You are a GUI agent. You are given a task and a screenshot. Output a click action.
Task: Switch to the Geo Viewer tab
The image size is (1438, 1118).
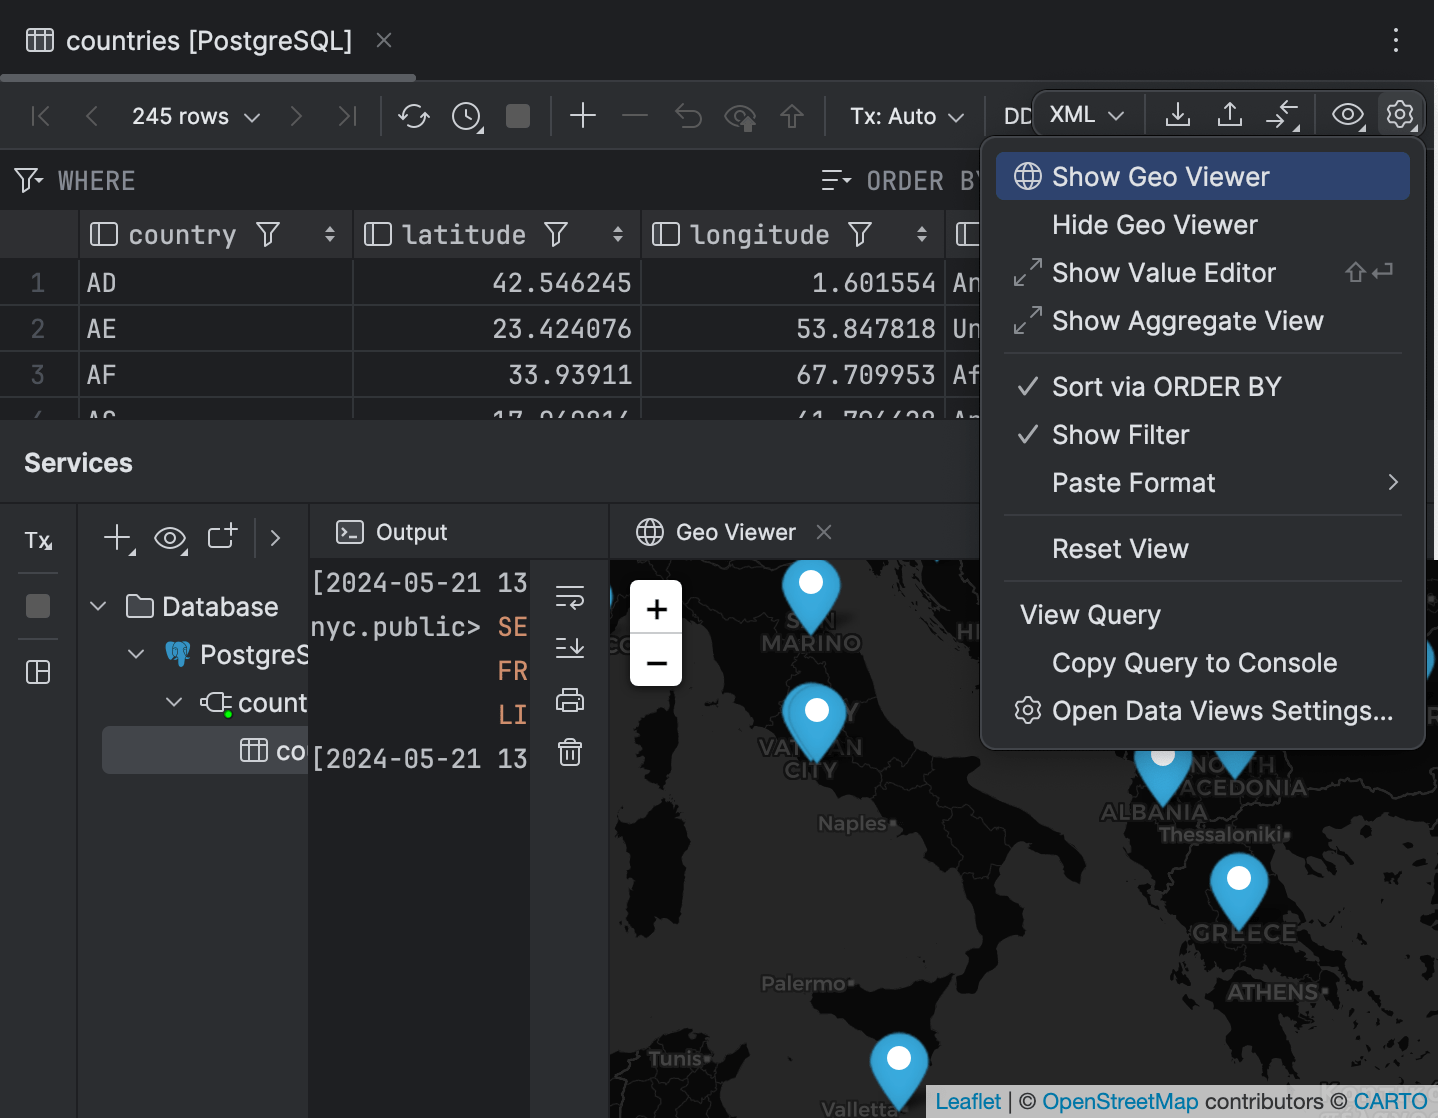733,531
